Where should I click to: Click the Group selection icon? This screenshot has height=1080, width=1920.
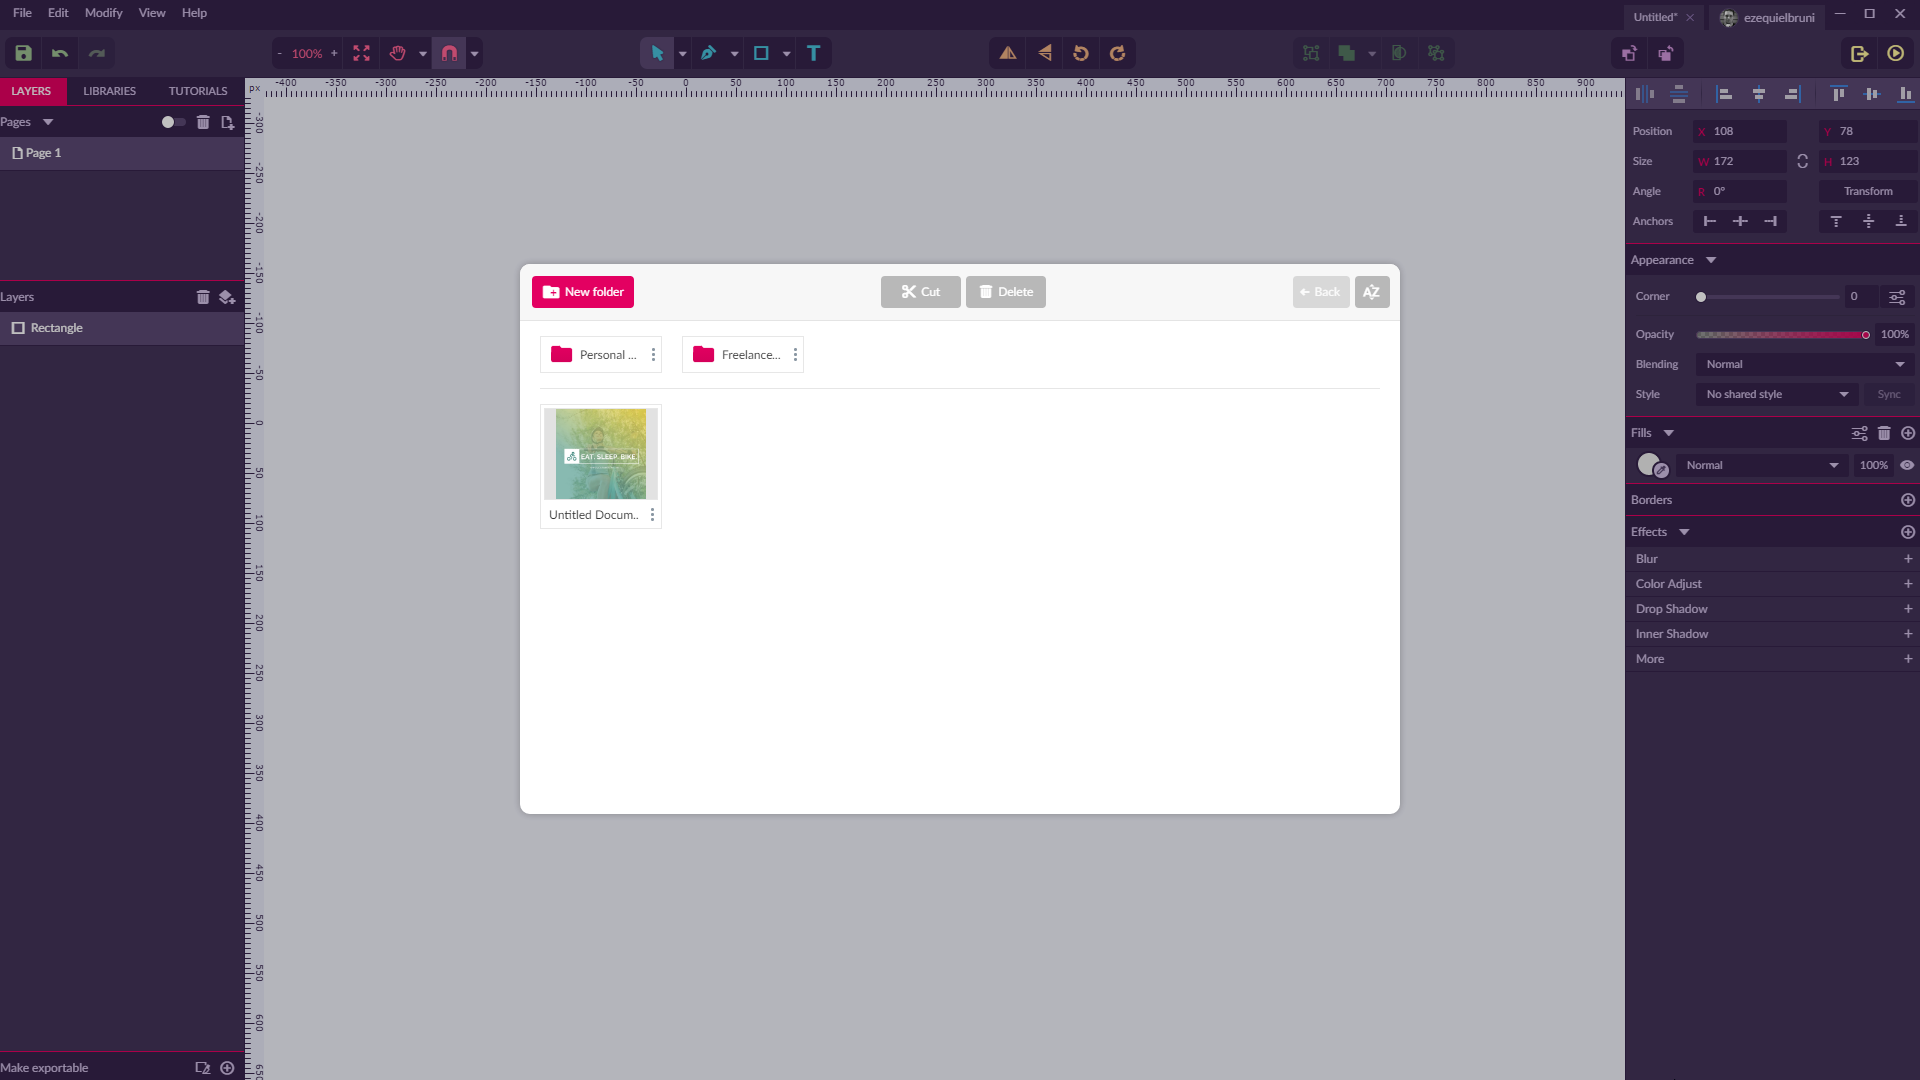click(1311, 53)
